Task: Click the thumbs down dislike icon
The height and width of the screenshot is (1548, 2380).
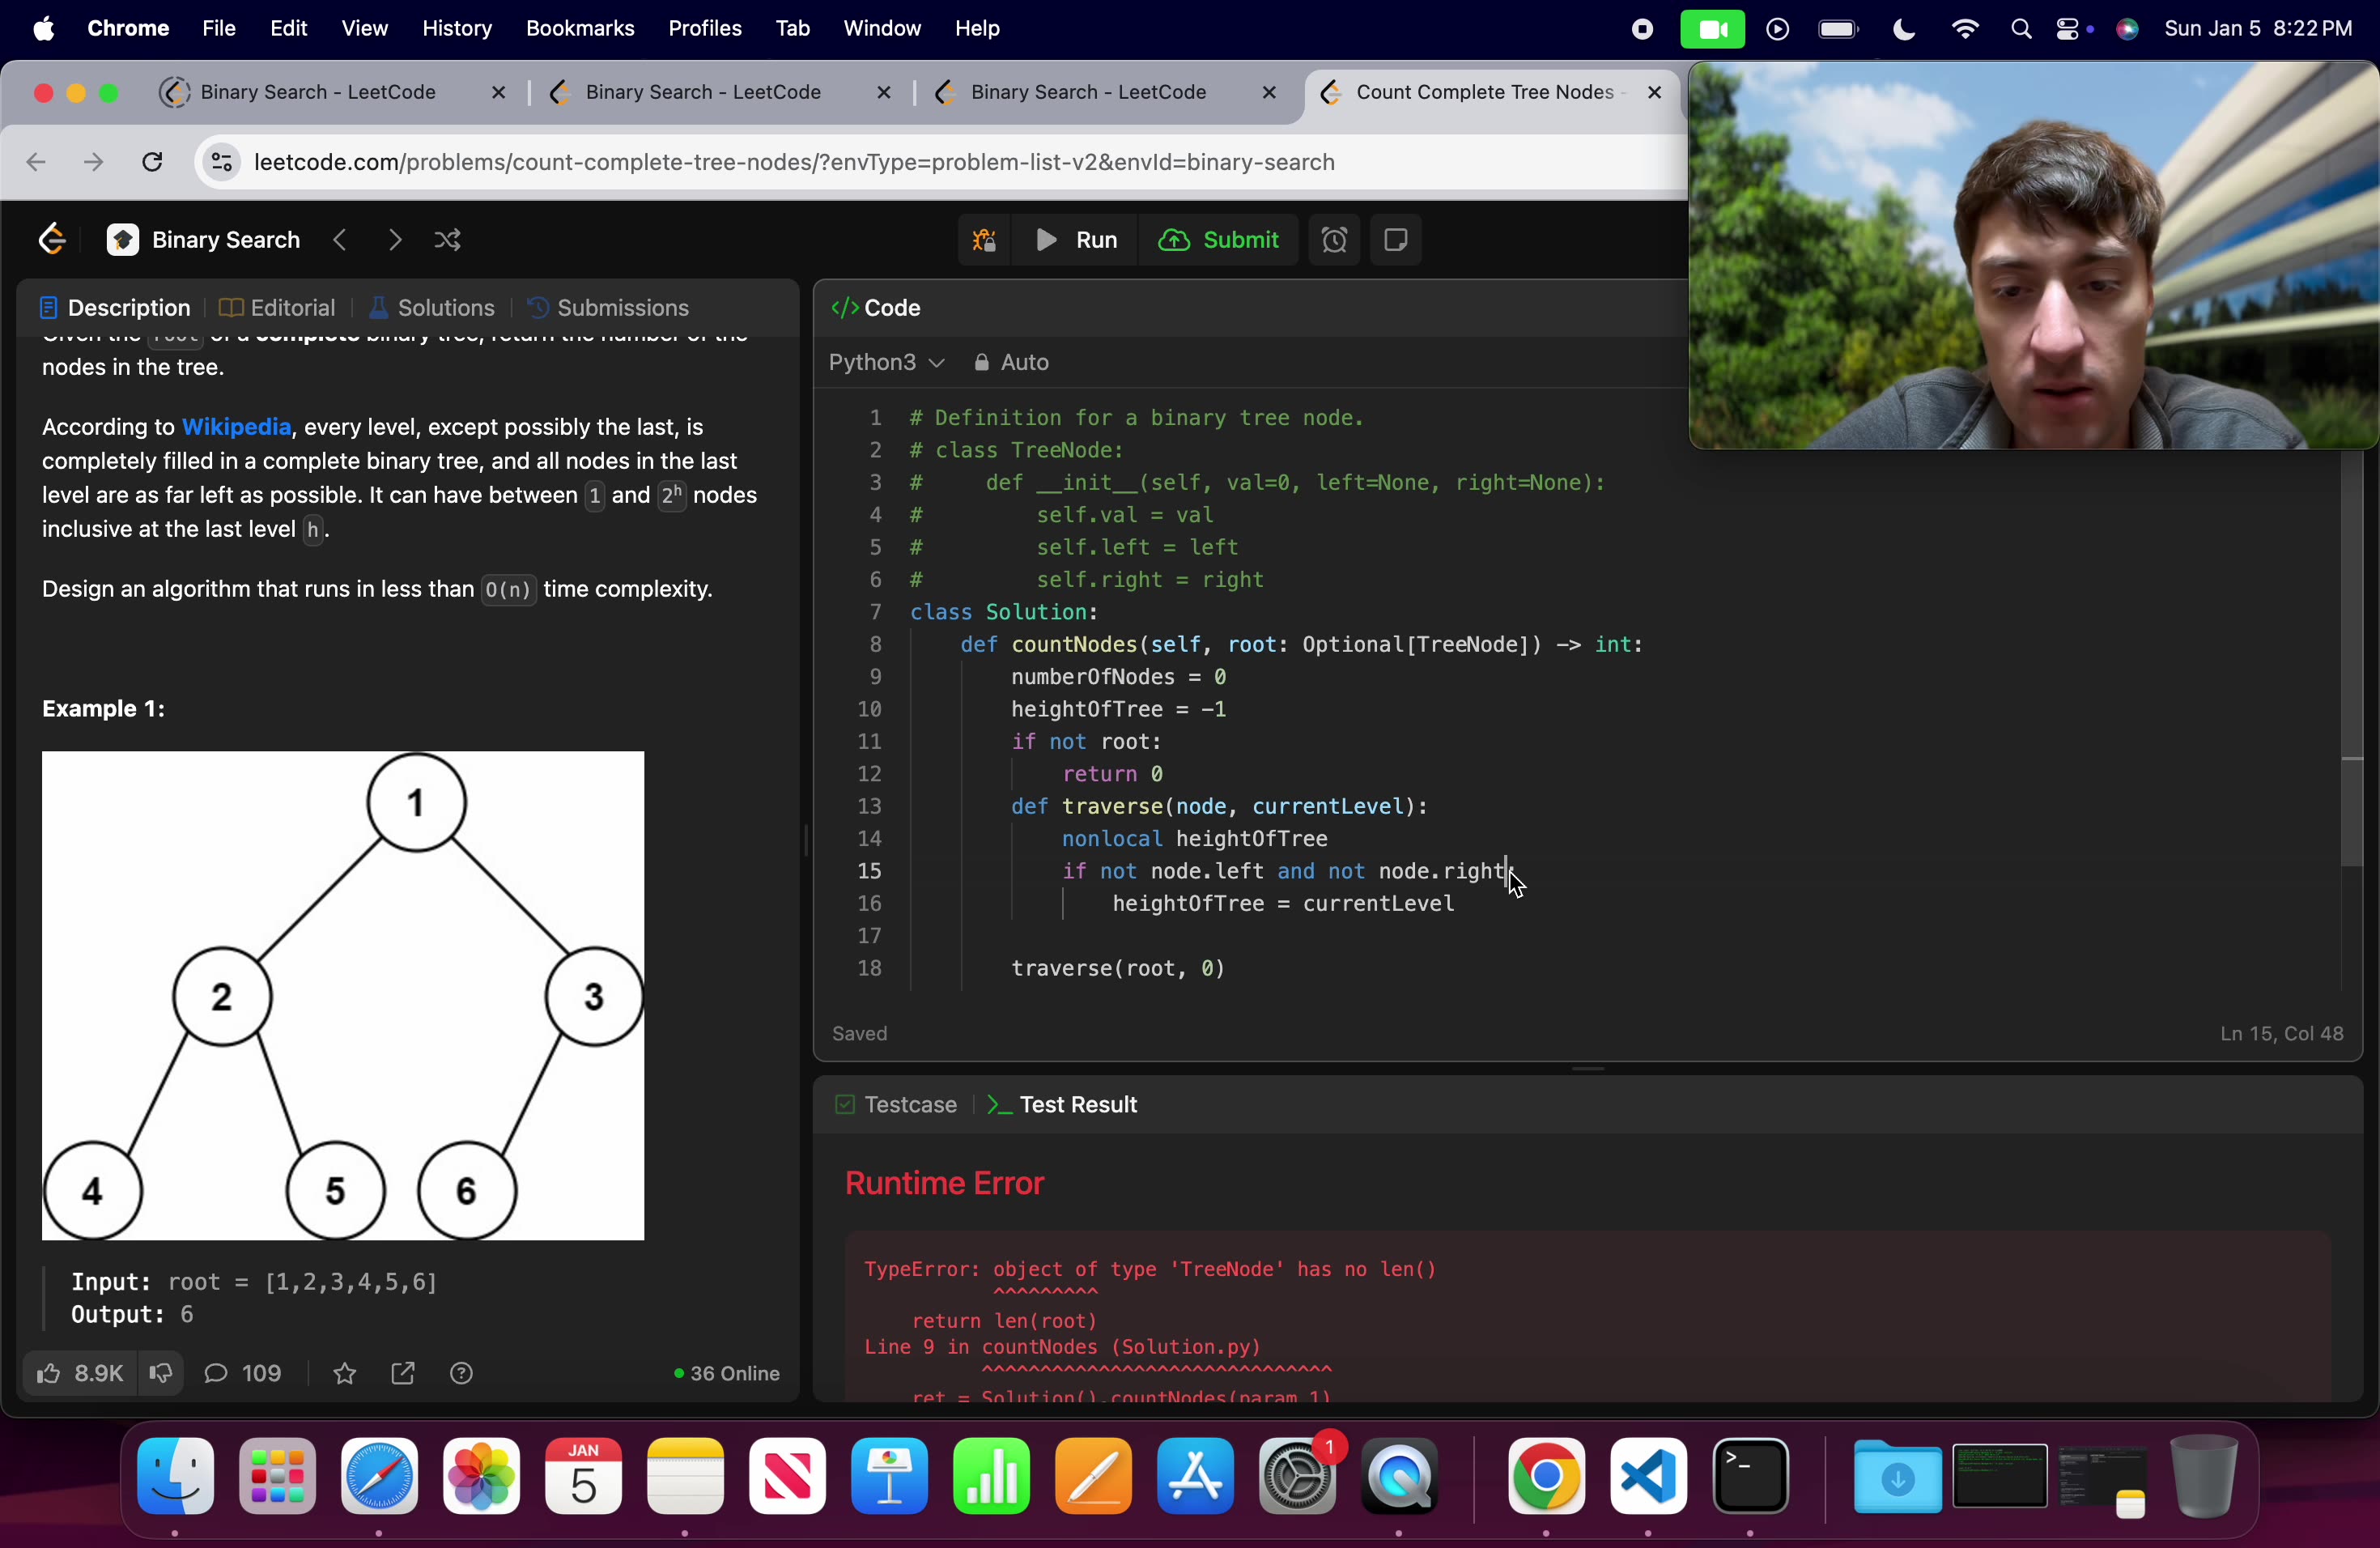Action: click(161, 1373)
